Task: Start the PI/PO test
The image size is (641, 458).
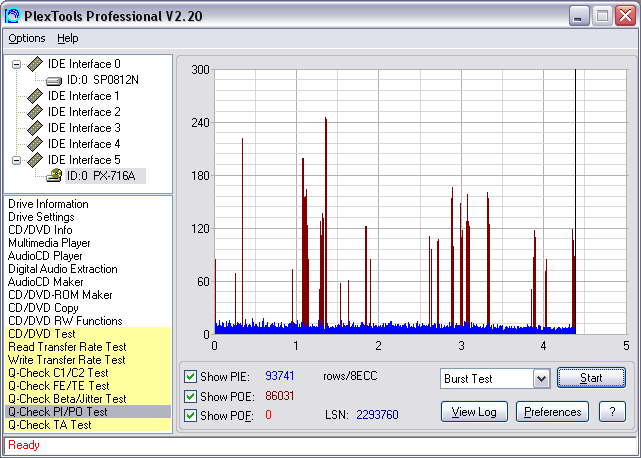Action: (591, 378)
